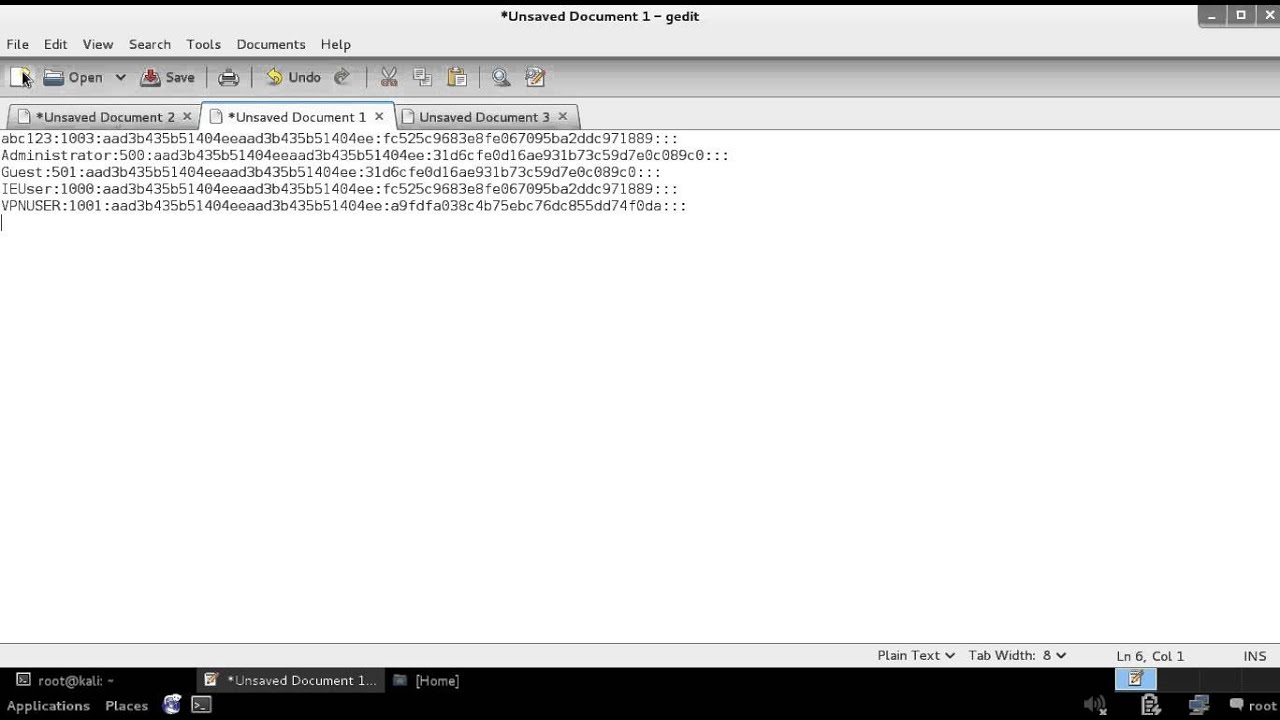This screenshot has height=720, width=1280.
Task: Close the Unsaved Document 2 tab
Action: [x=186, y=116]
